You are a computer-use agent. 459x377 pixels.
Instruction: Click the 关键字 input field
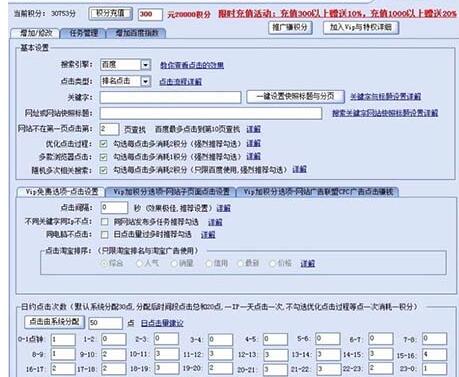point(170,97)
